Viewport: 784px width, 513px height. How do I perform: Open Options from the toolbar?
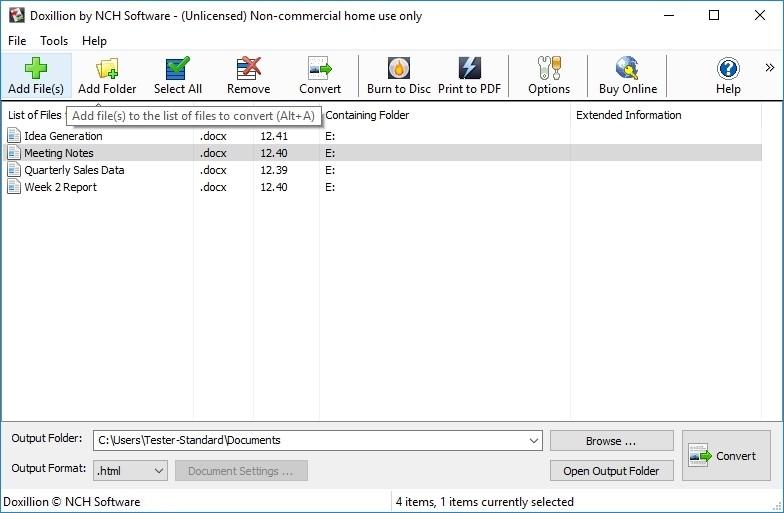point(549,76)
